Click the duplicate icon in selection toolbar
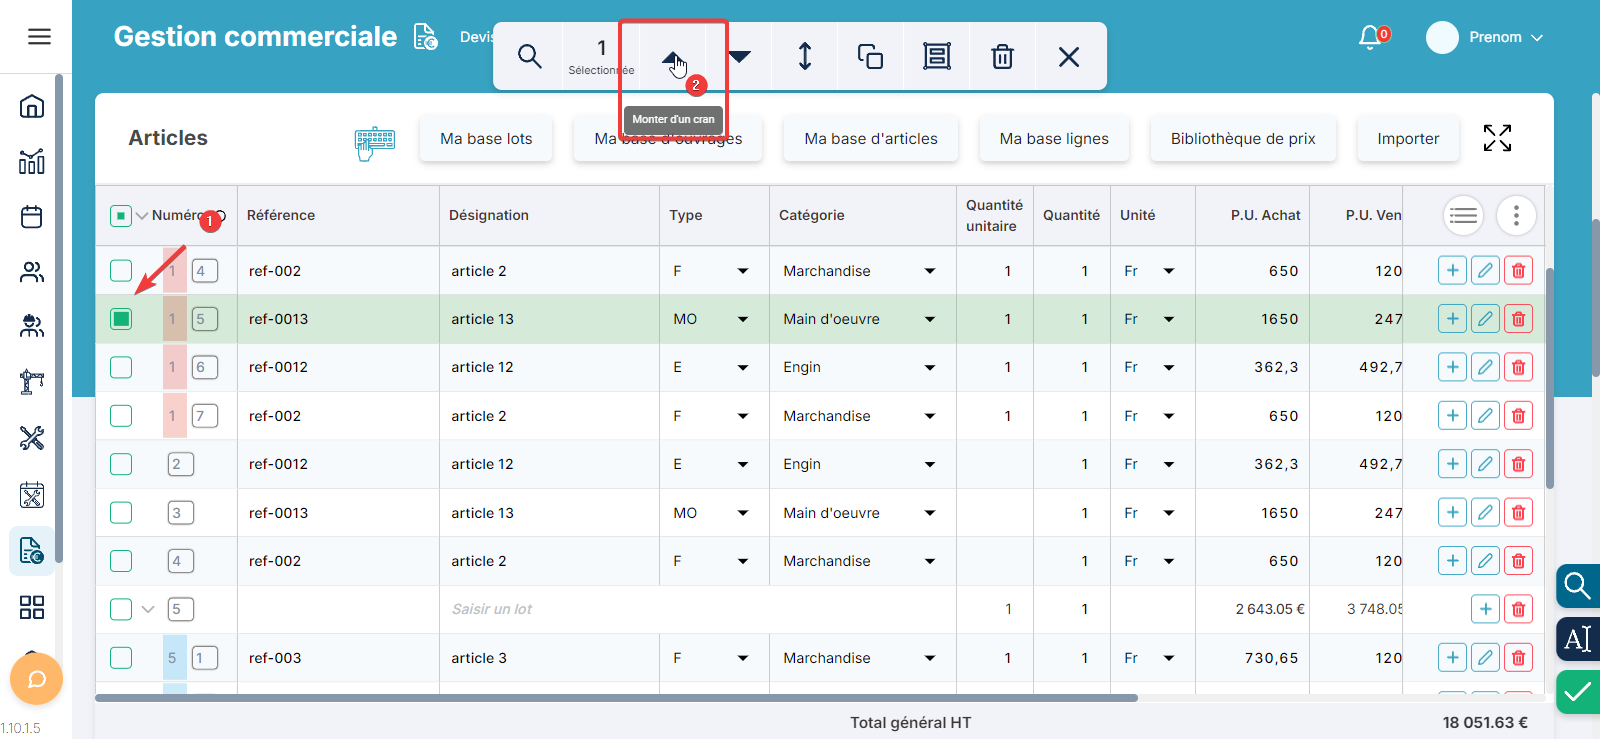The width and height of the screenshot is (1600, 739). (870, 57)
